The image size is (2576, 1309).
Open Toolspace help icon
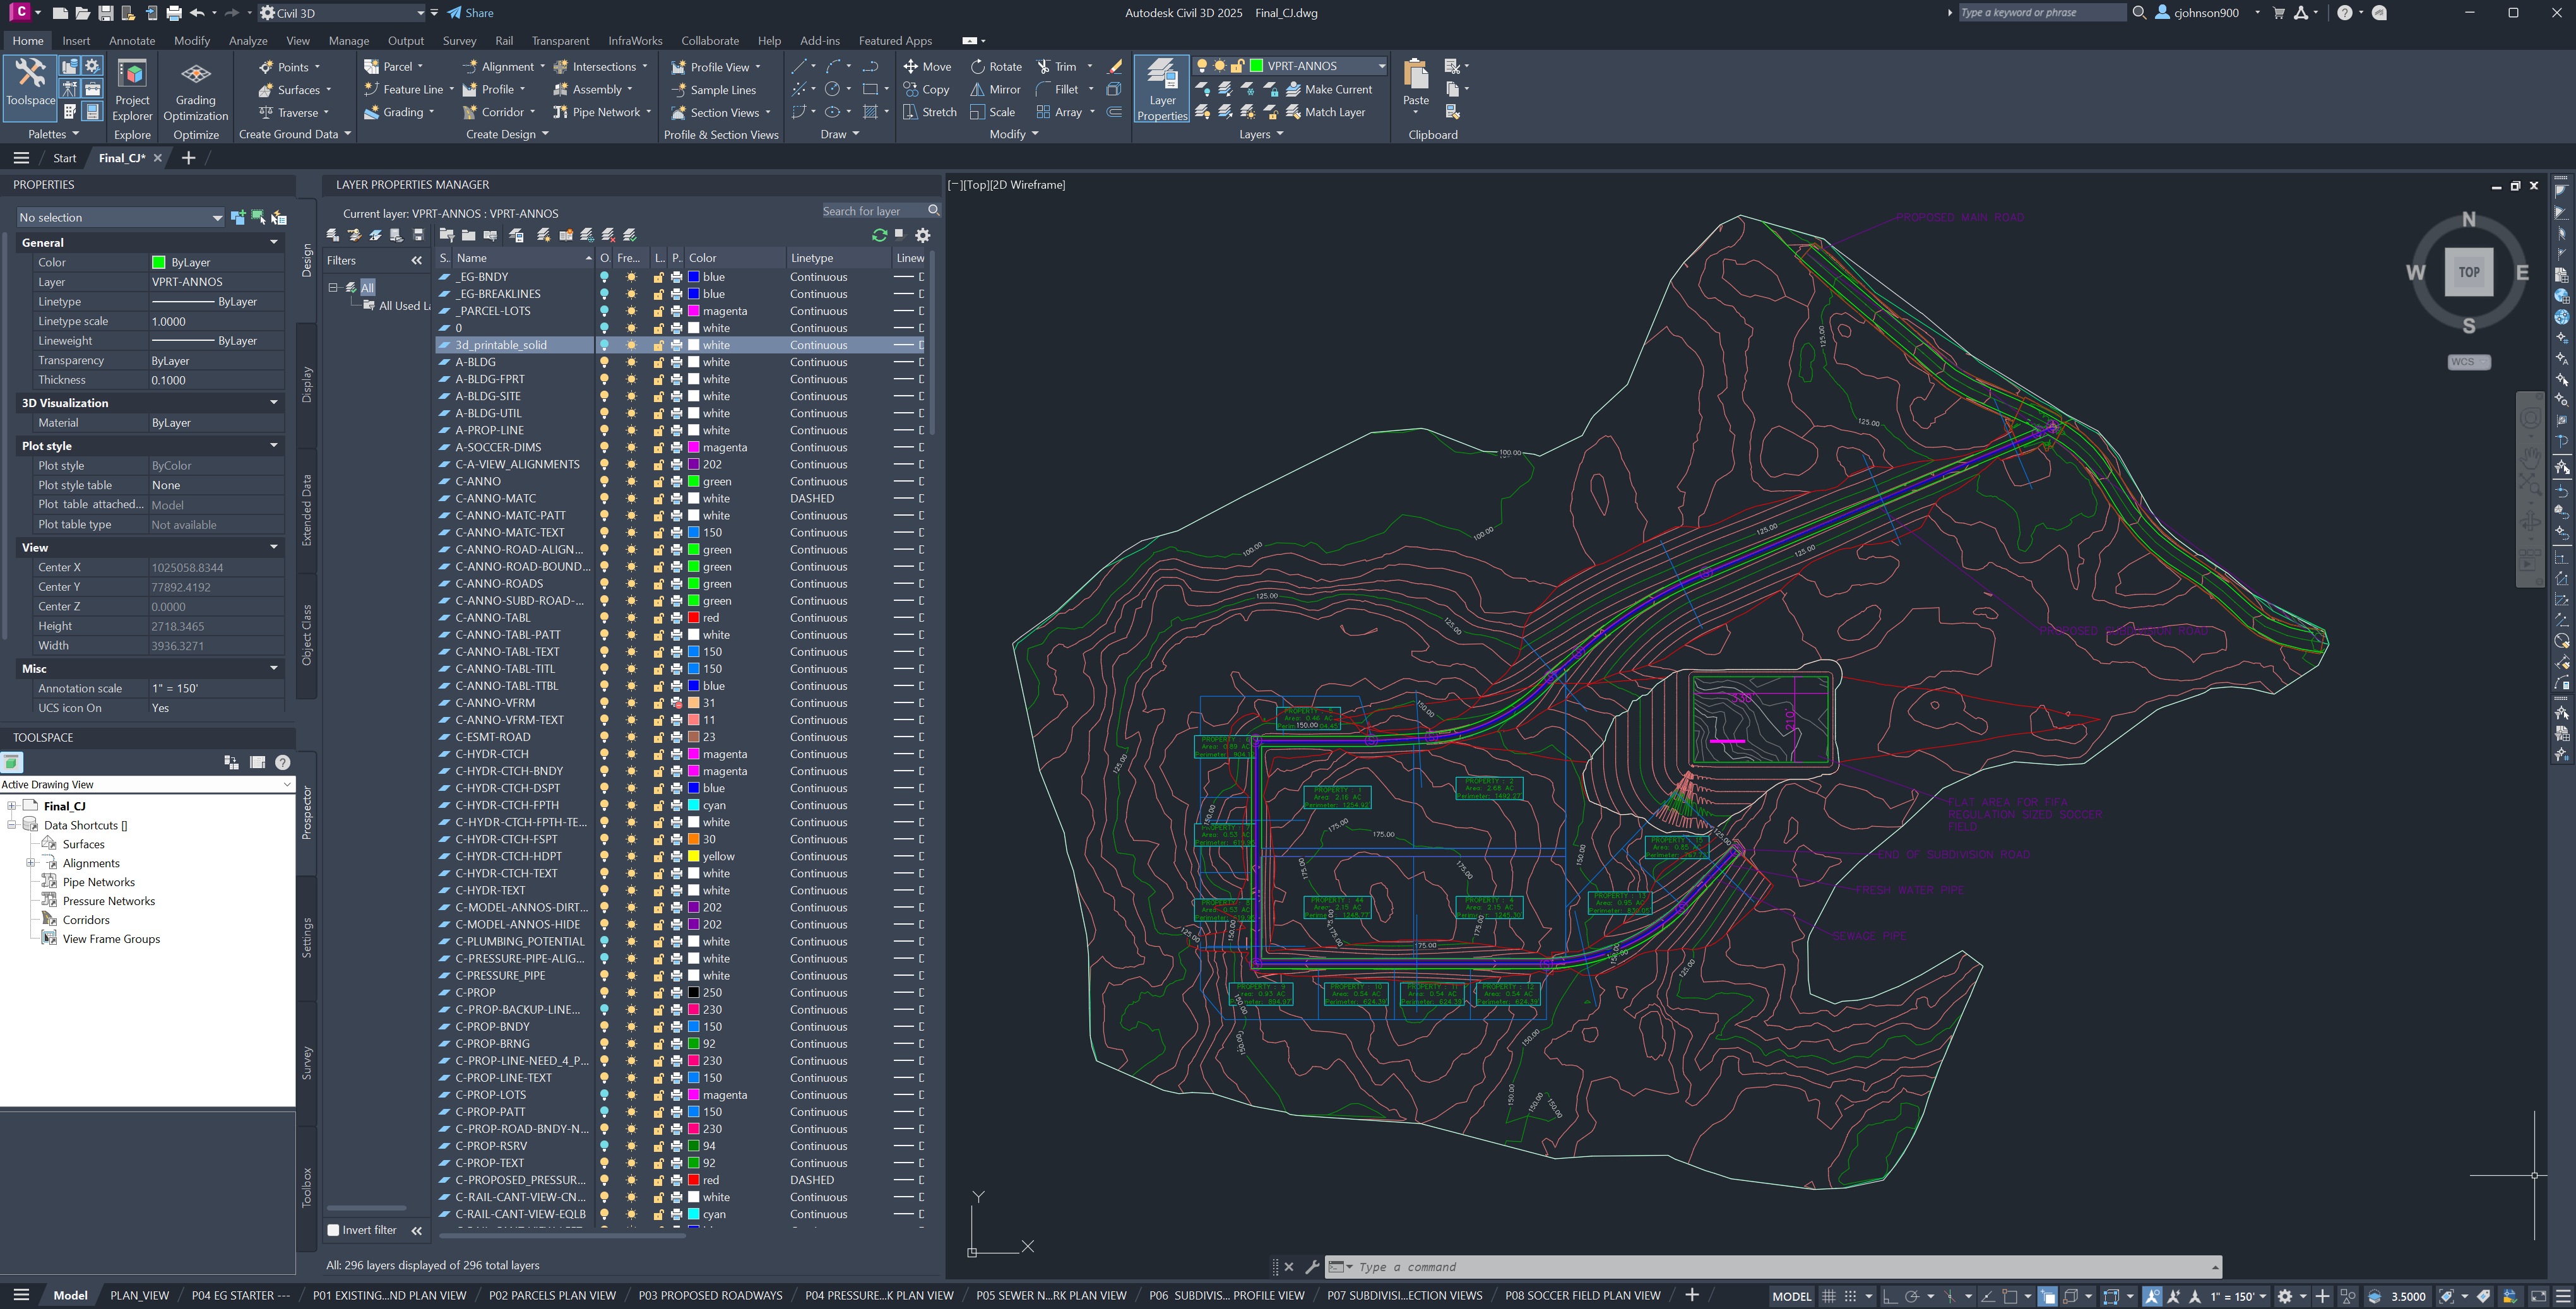click(x=283, y=762)
